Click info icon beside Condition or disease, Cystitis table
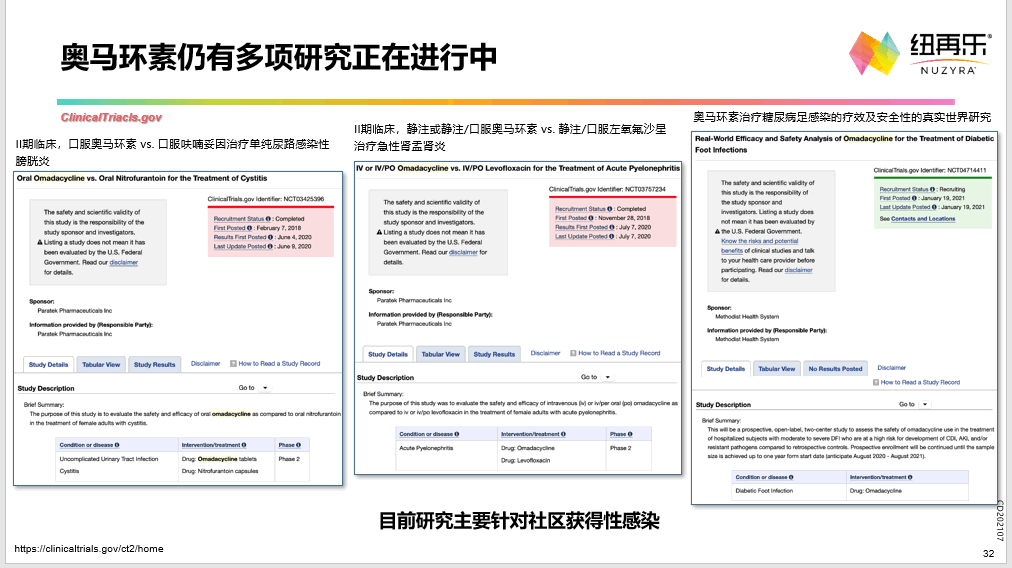The image size is (1012, 568). coord(117,445)
